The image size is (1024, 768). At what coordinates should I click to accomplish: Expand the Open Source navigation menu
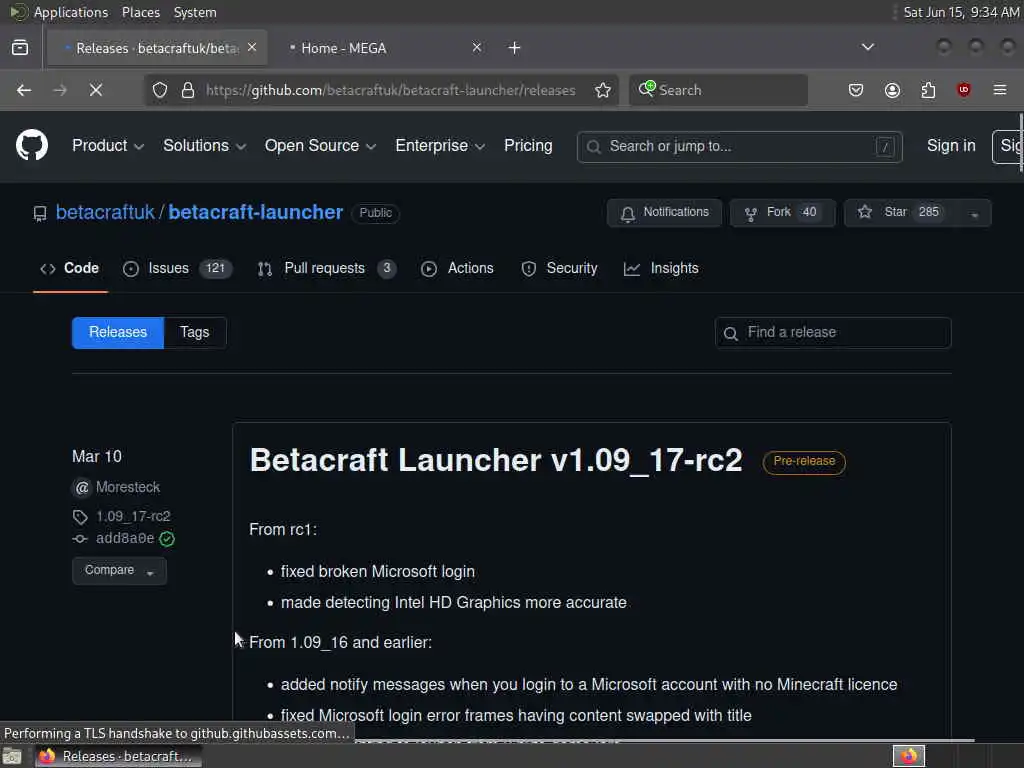point(320,146)
